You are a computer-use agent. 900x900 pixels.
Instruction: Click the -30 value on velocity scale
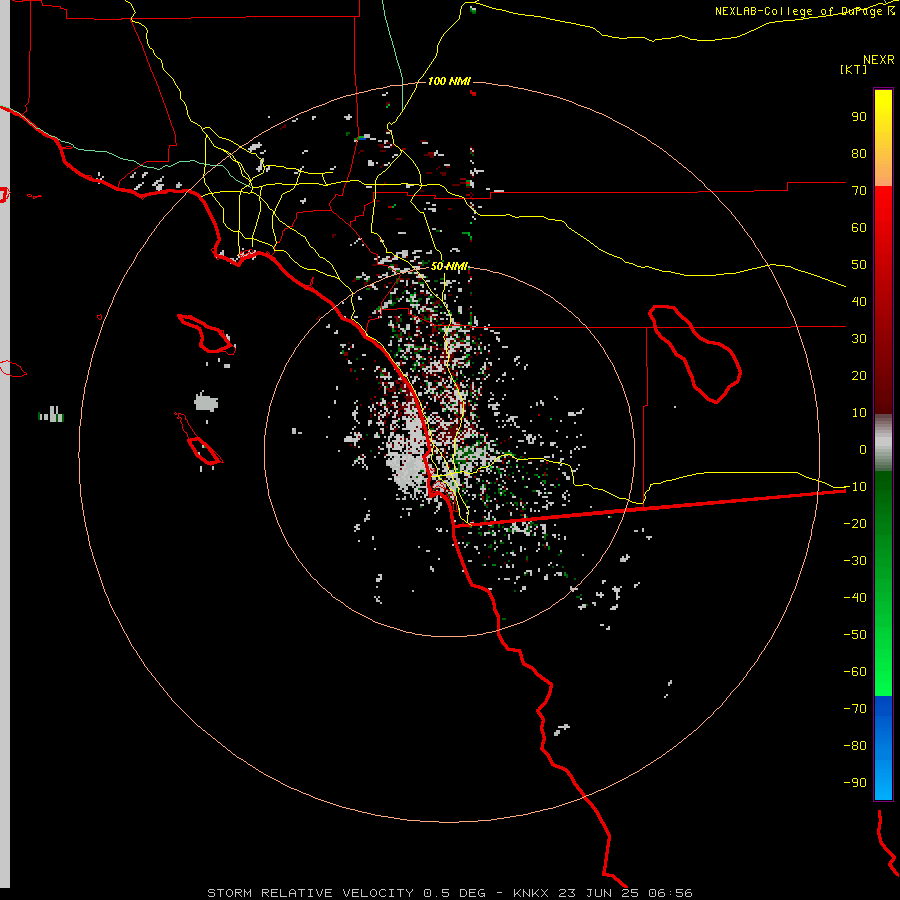tap(855, 561)
